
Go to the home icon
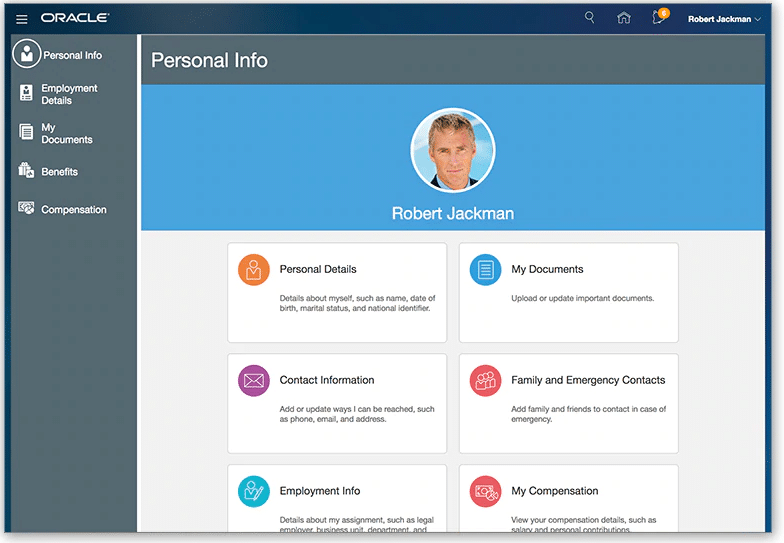(x=624, y=18)
